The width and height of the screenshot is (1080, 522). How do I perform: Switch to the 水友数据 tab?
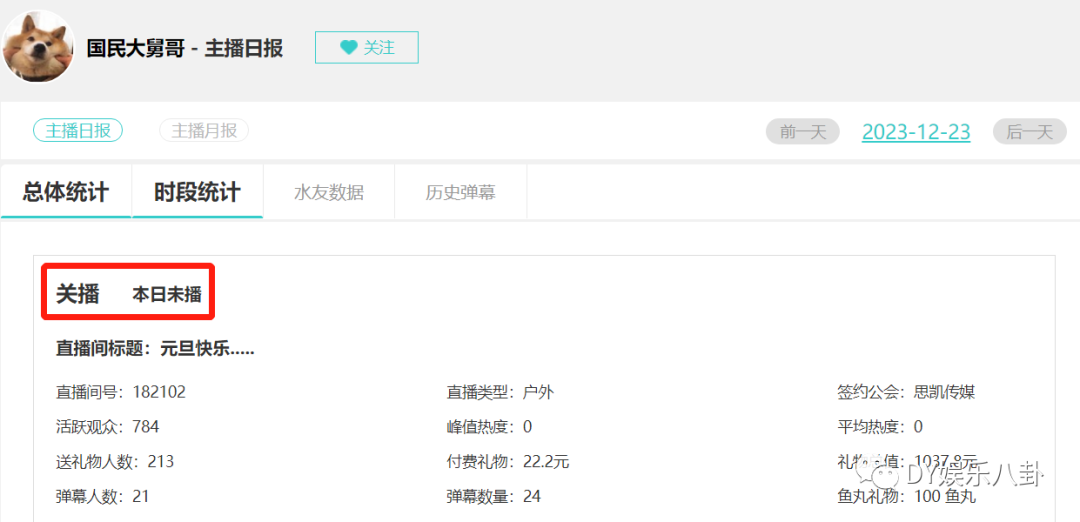[x=329, y=193]
